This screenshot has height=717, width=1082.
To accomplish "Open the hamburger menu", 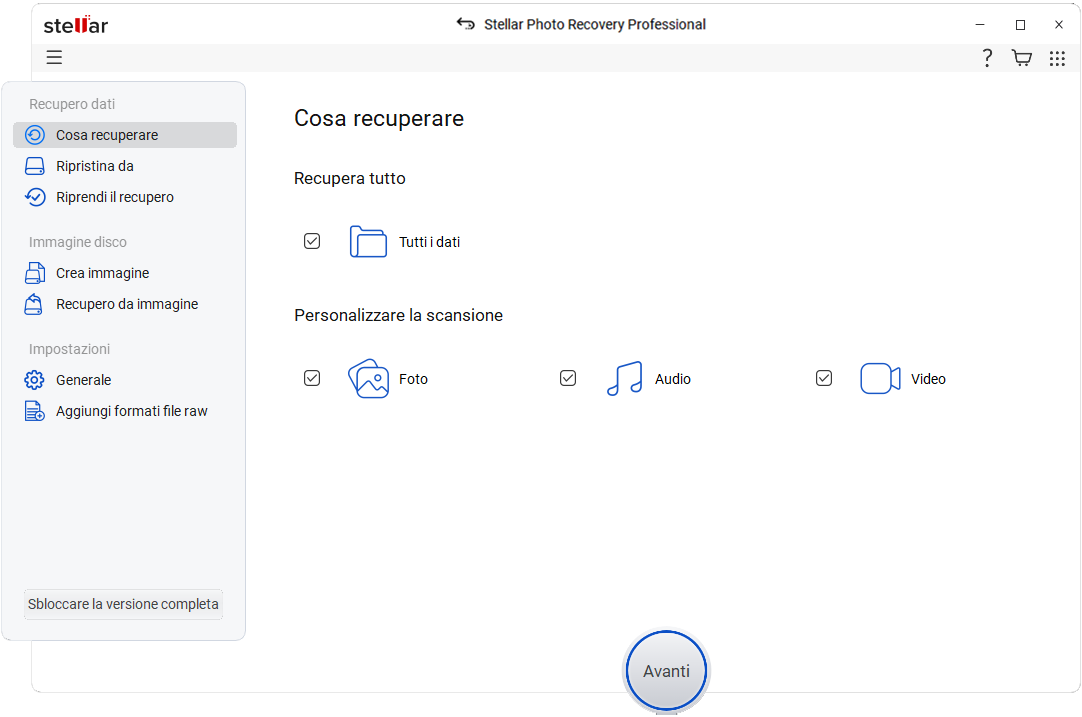I will point(55,57).
